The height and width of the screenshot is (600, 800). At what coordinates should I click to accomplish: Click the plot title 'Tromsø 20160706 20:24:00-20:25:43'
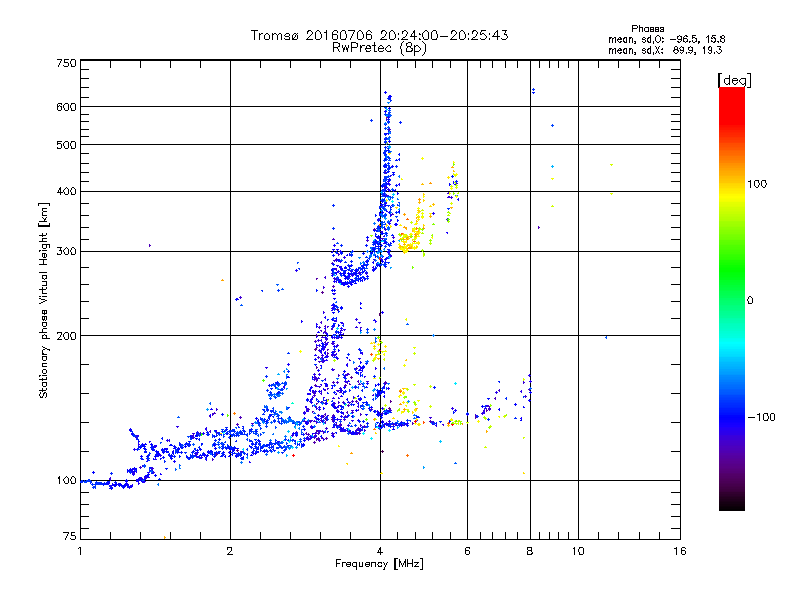pyautogui.click(x=379, y=35)
